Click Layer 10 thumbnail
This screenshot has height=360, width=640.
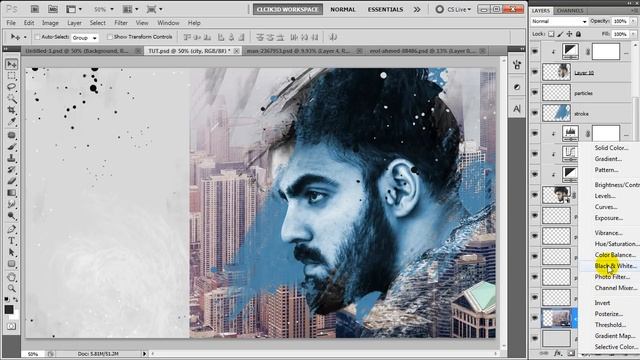(x=556, y=72)
